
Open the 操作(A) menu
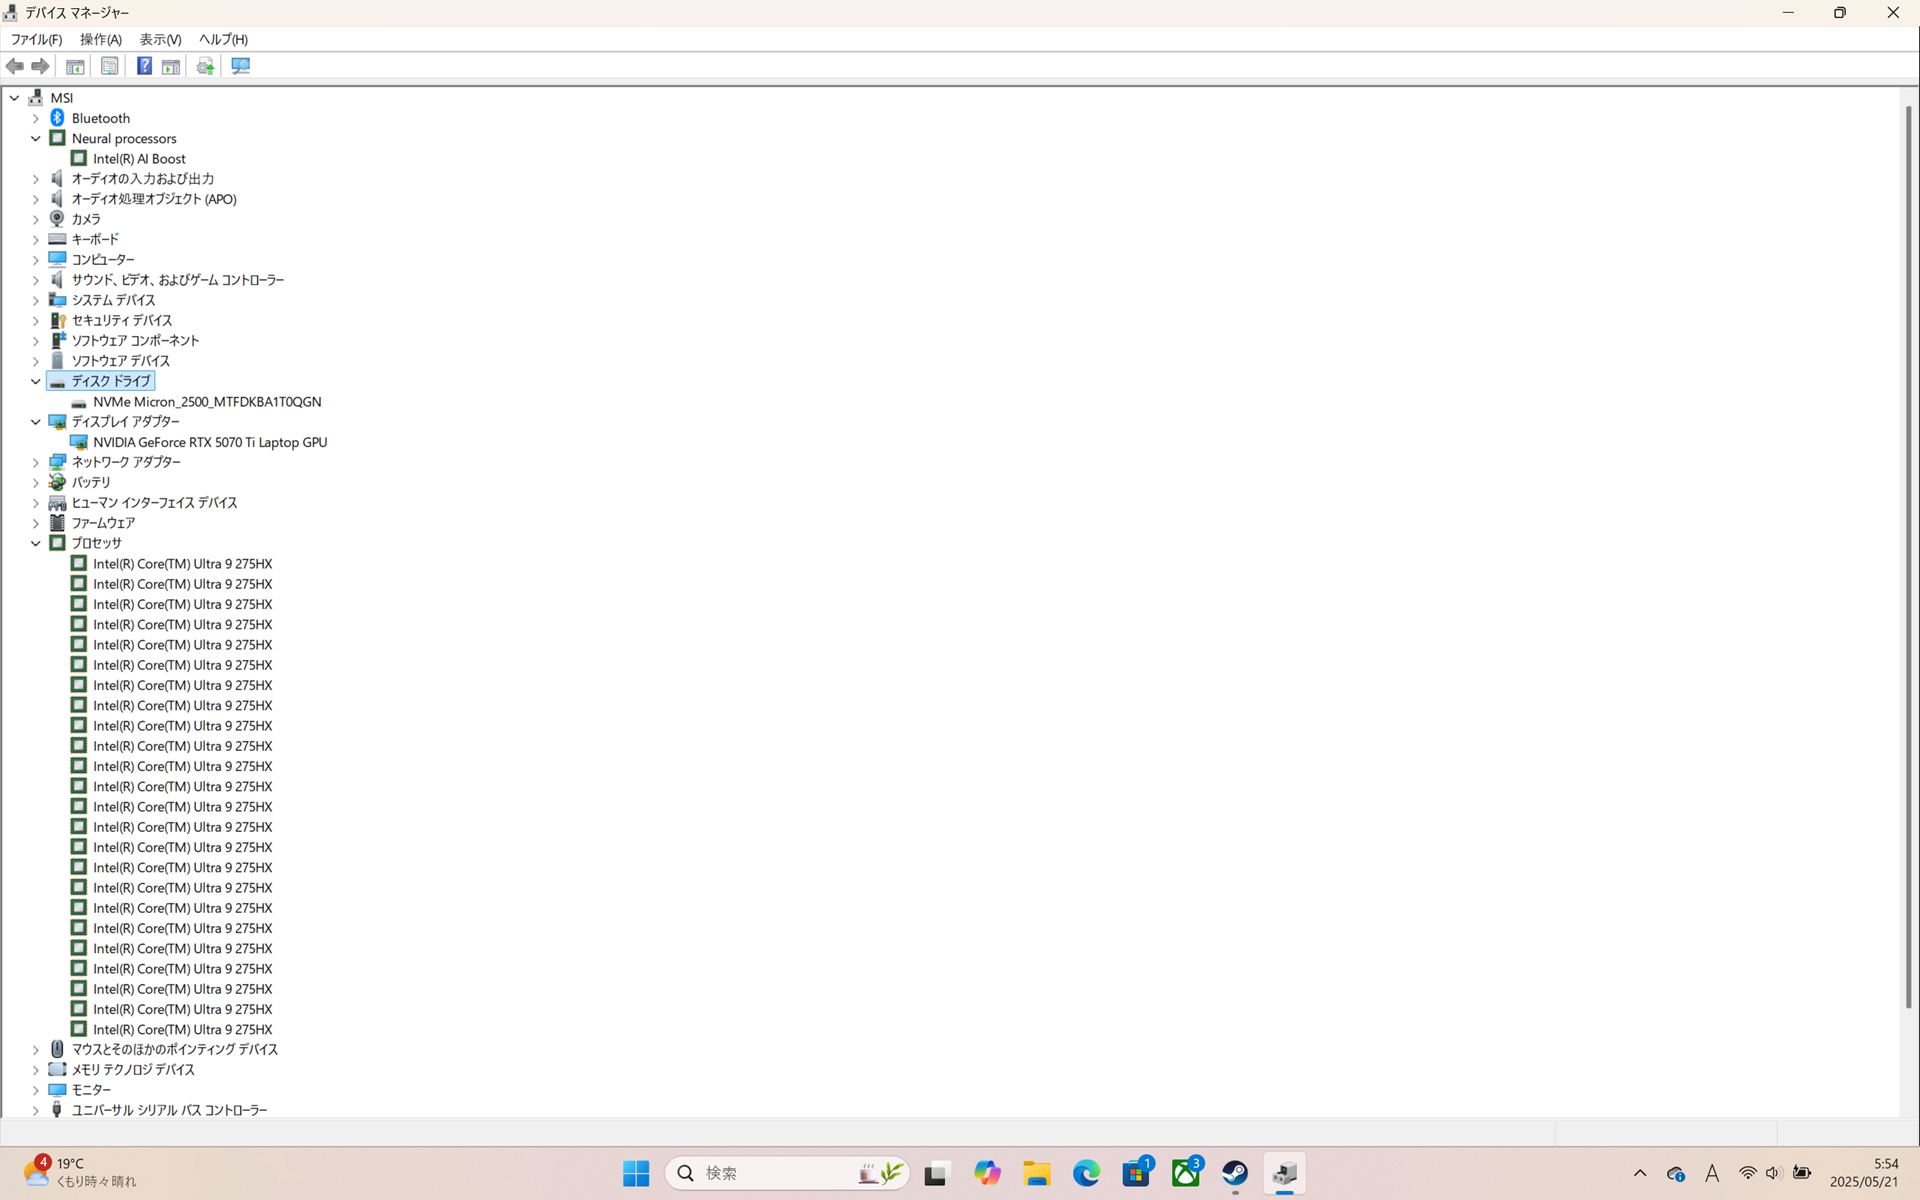(x=100, y=39)
